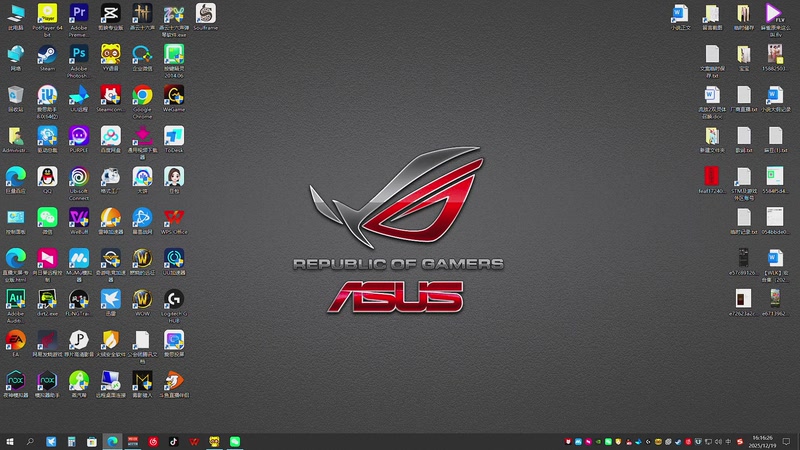Select the 厂商直播.txt file

[x=743, y=98]
